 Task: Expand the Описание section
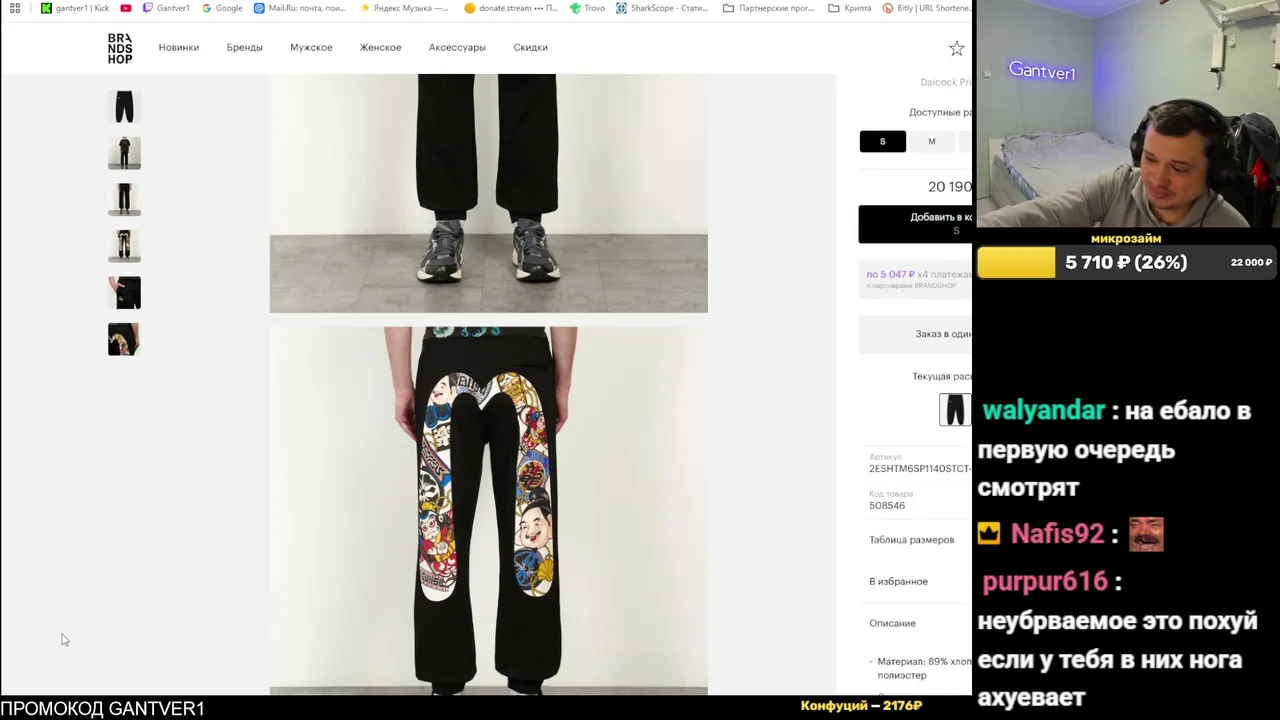(x=892, y=623)
